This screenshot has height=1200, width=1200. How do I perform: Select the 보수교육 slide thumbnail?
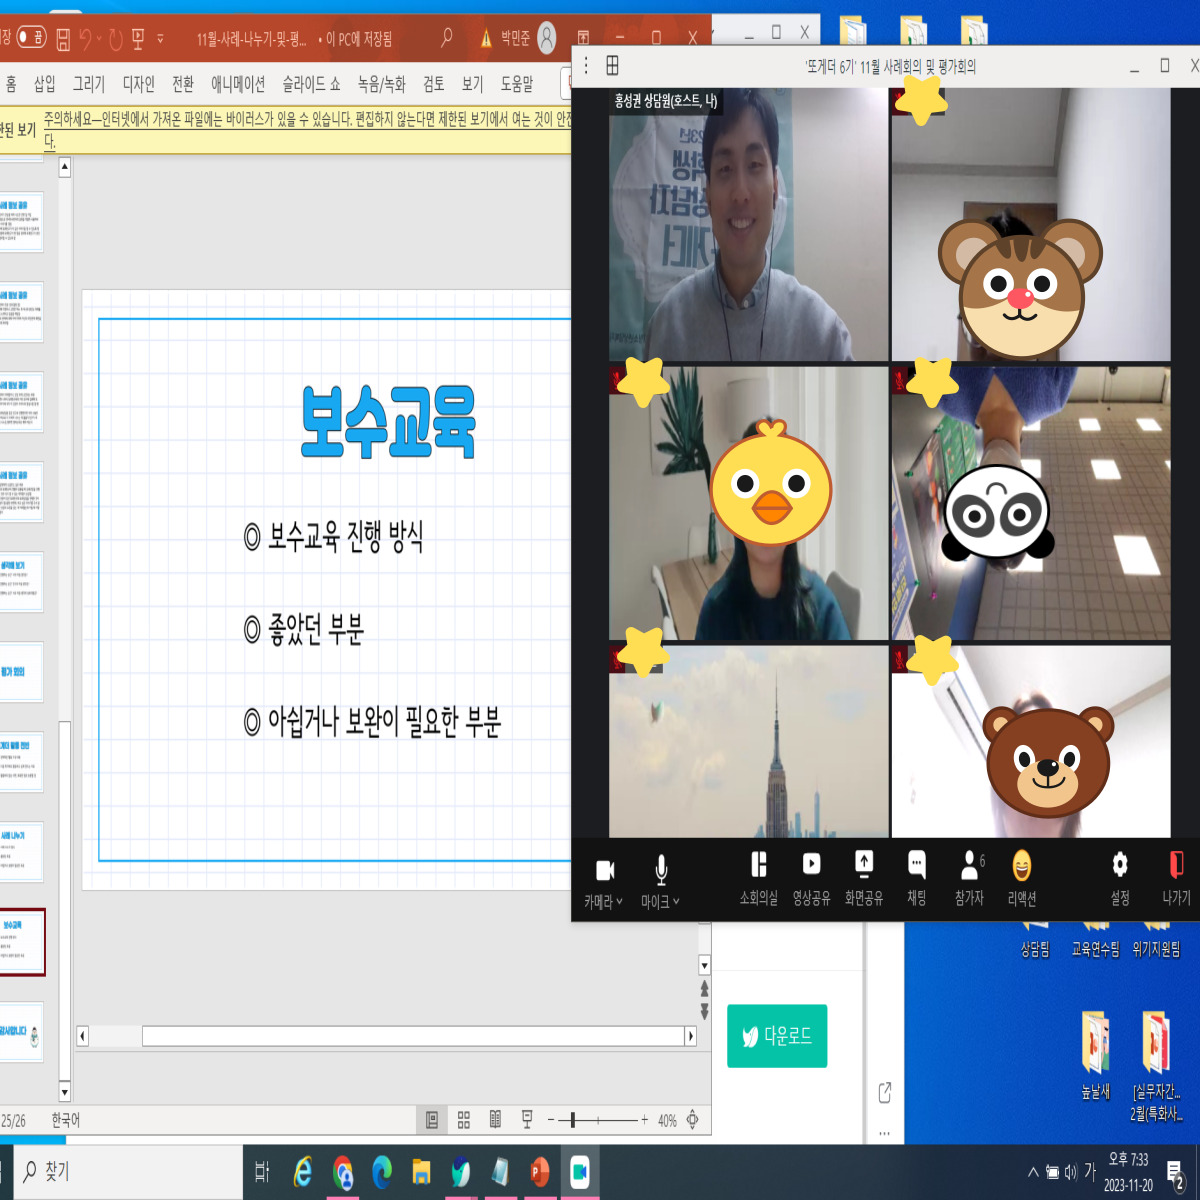[x=22, y=941]
